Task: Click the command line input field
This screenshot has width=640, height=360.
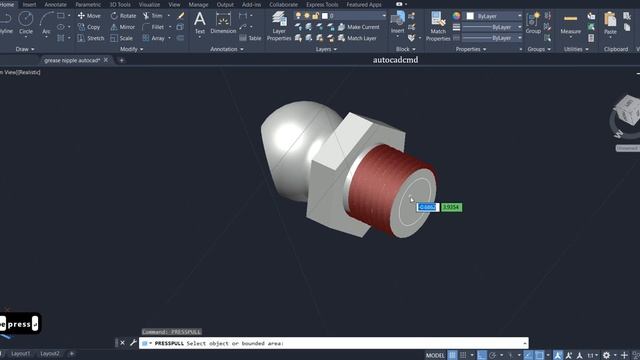Action: click(x=333, y=343)
